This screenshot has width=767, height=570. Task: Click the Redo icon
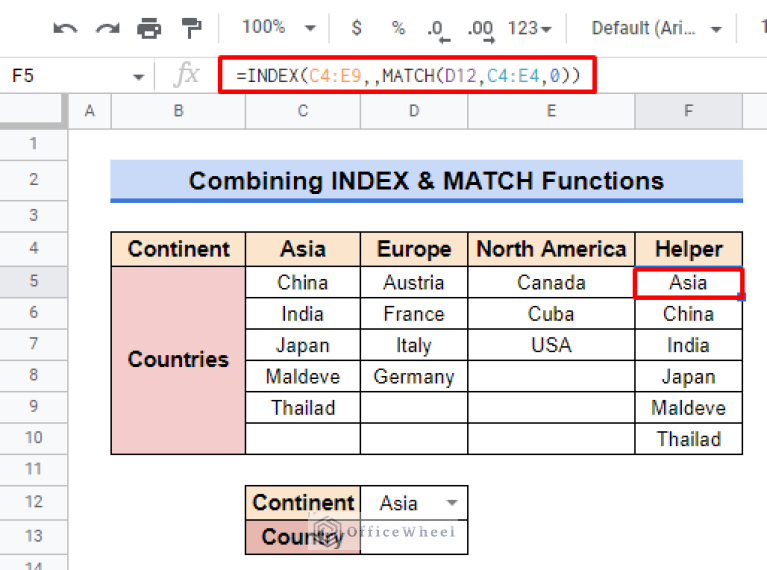coord(108,28)
